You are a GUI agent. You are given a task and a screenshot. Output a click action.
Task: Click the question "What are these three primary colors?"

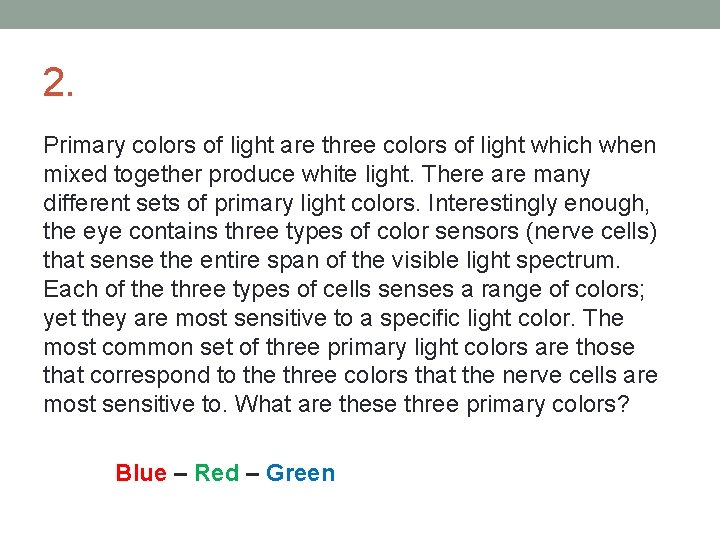tap(432, 405)
